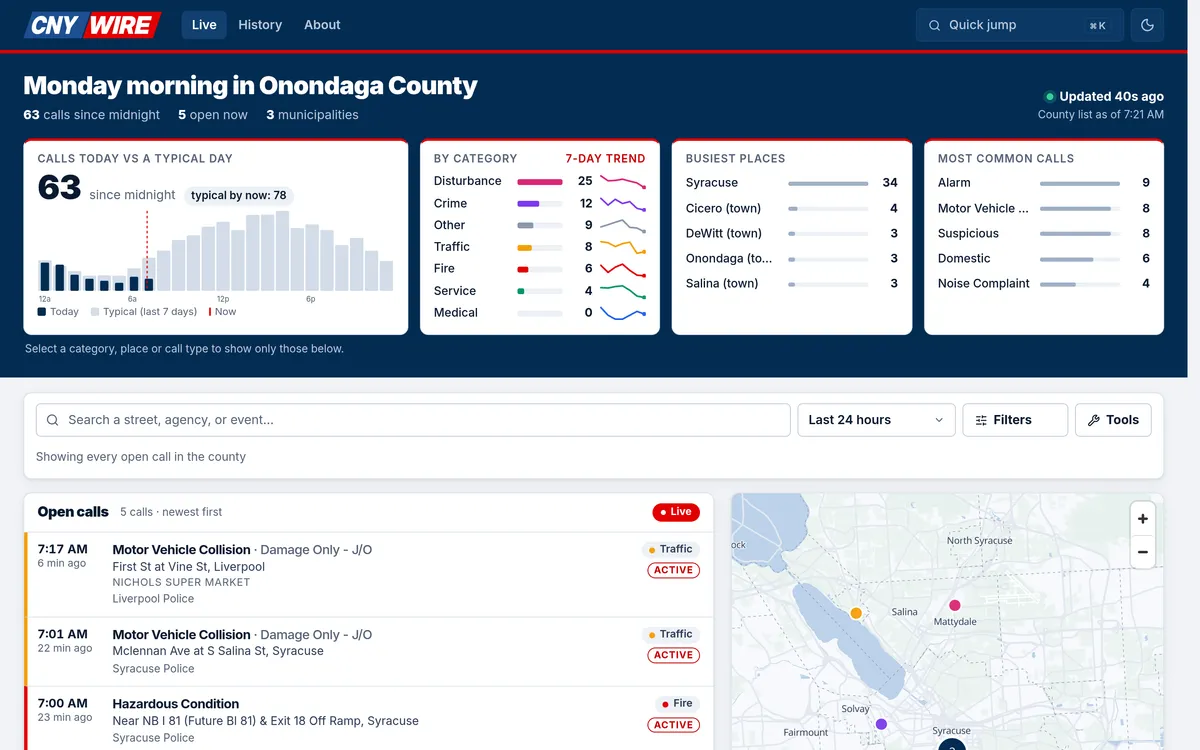The width and height of the screenshot is (1200, 750).
Task: Select the Crime category row
Action: pos(540,203)
